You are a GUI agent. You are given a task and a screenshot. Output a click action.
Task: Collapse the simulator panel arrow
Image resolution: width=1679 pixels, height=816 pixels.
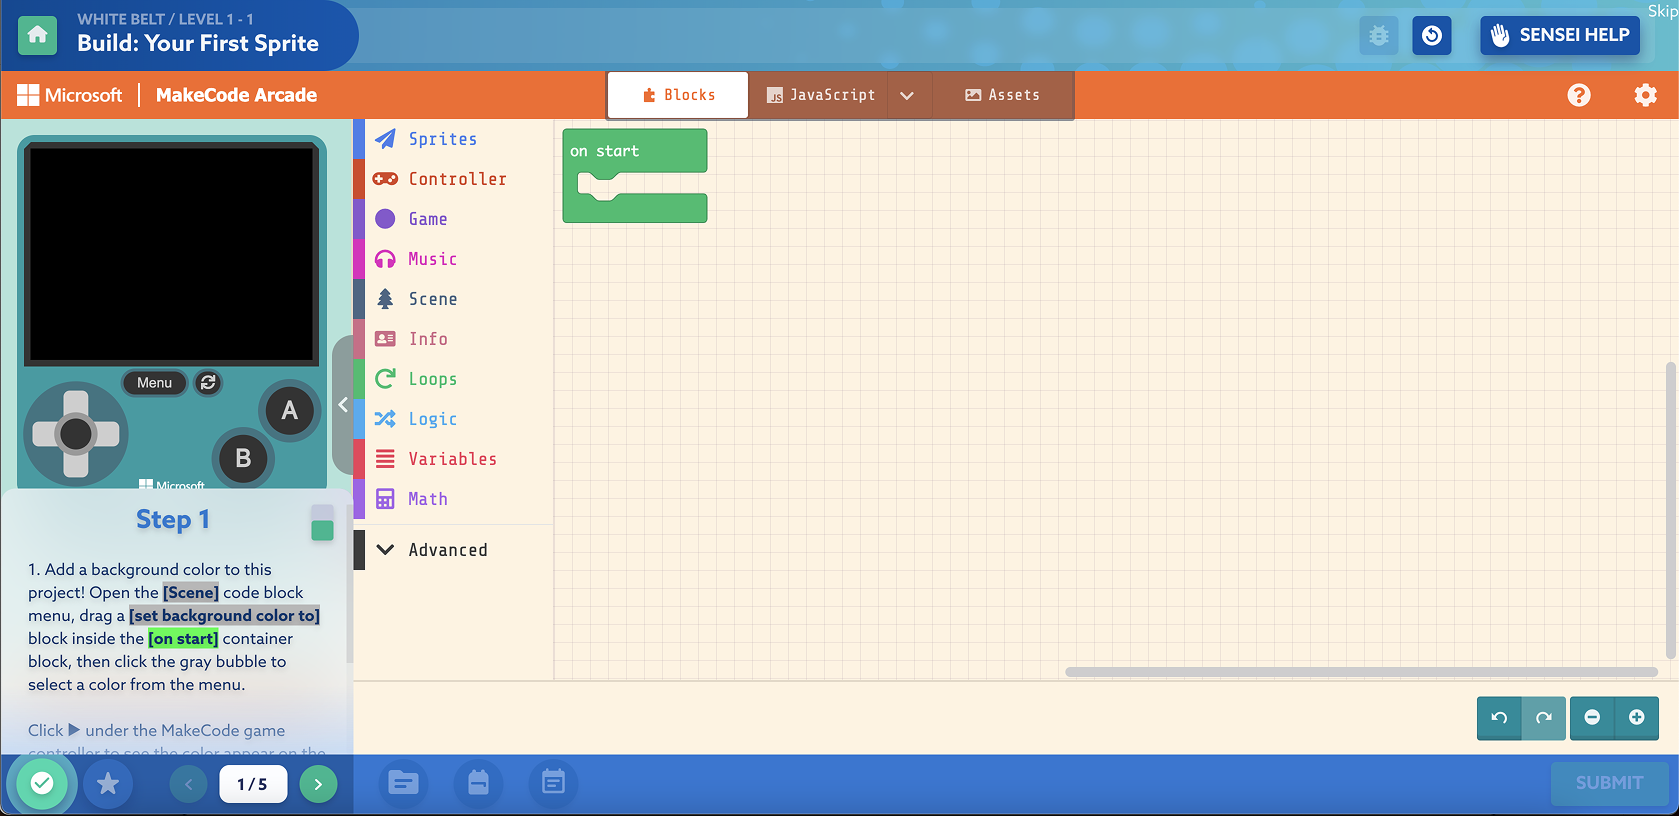(x=343, y=405)
